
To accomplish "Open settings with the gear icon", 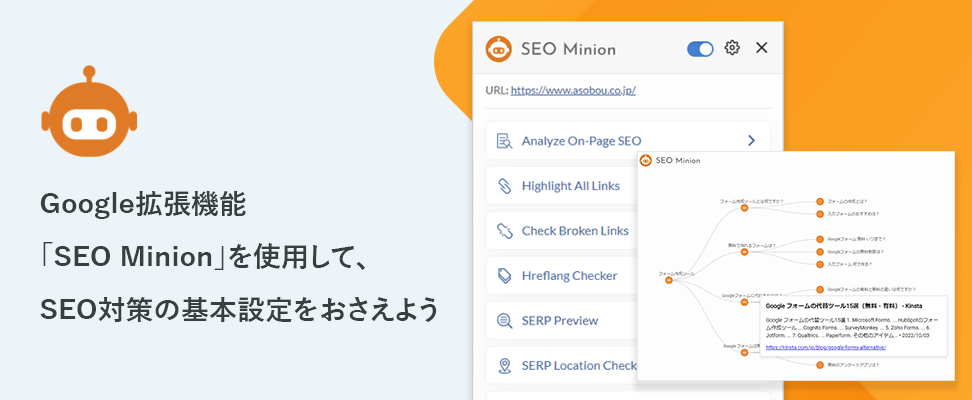I will point(732,48).
